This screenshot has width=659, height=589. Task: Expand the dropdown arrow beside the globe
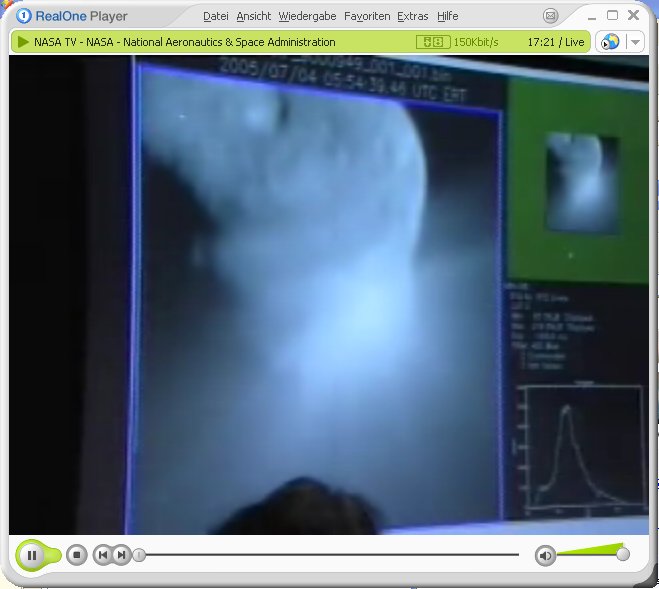tap(635, 42)
